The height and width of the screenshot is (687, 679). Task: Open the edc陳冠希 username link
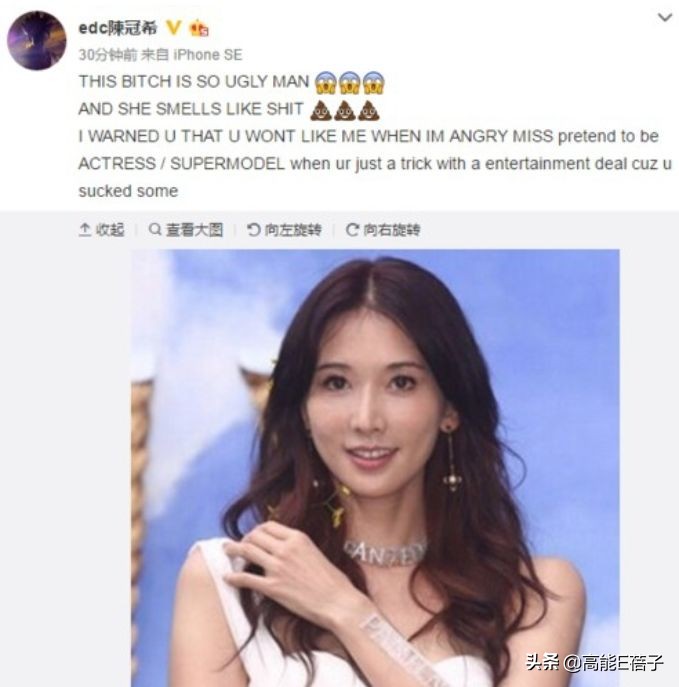[x=117, y=28]
